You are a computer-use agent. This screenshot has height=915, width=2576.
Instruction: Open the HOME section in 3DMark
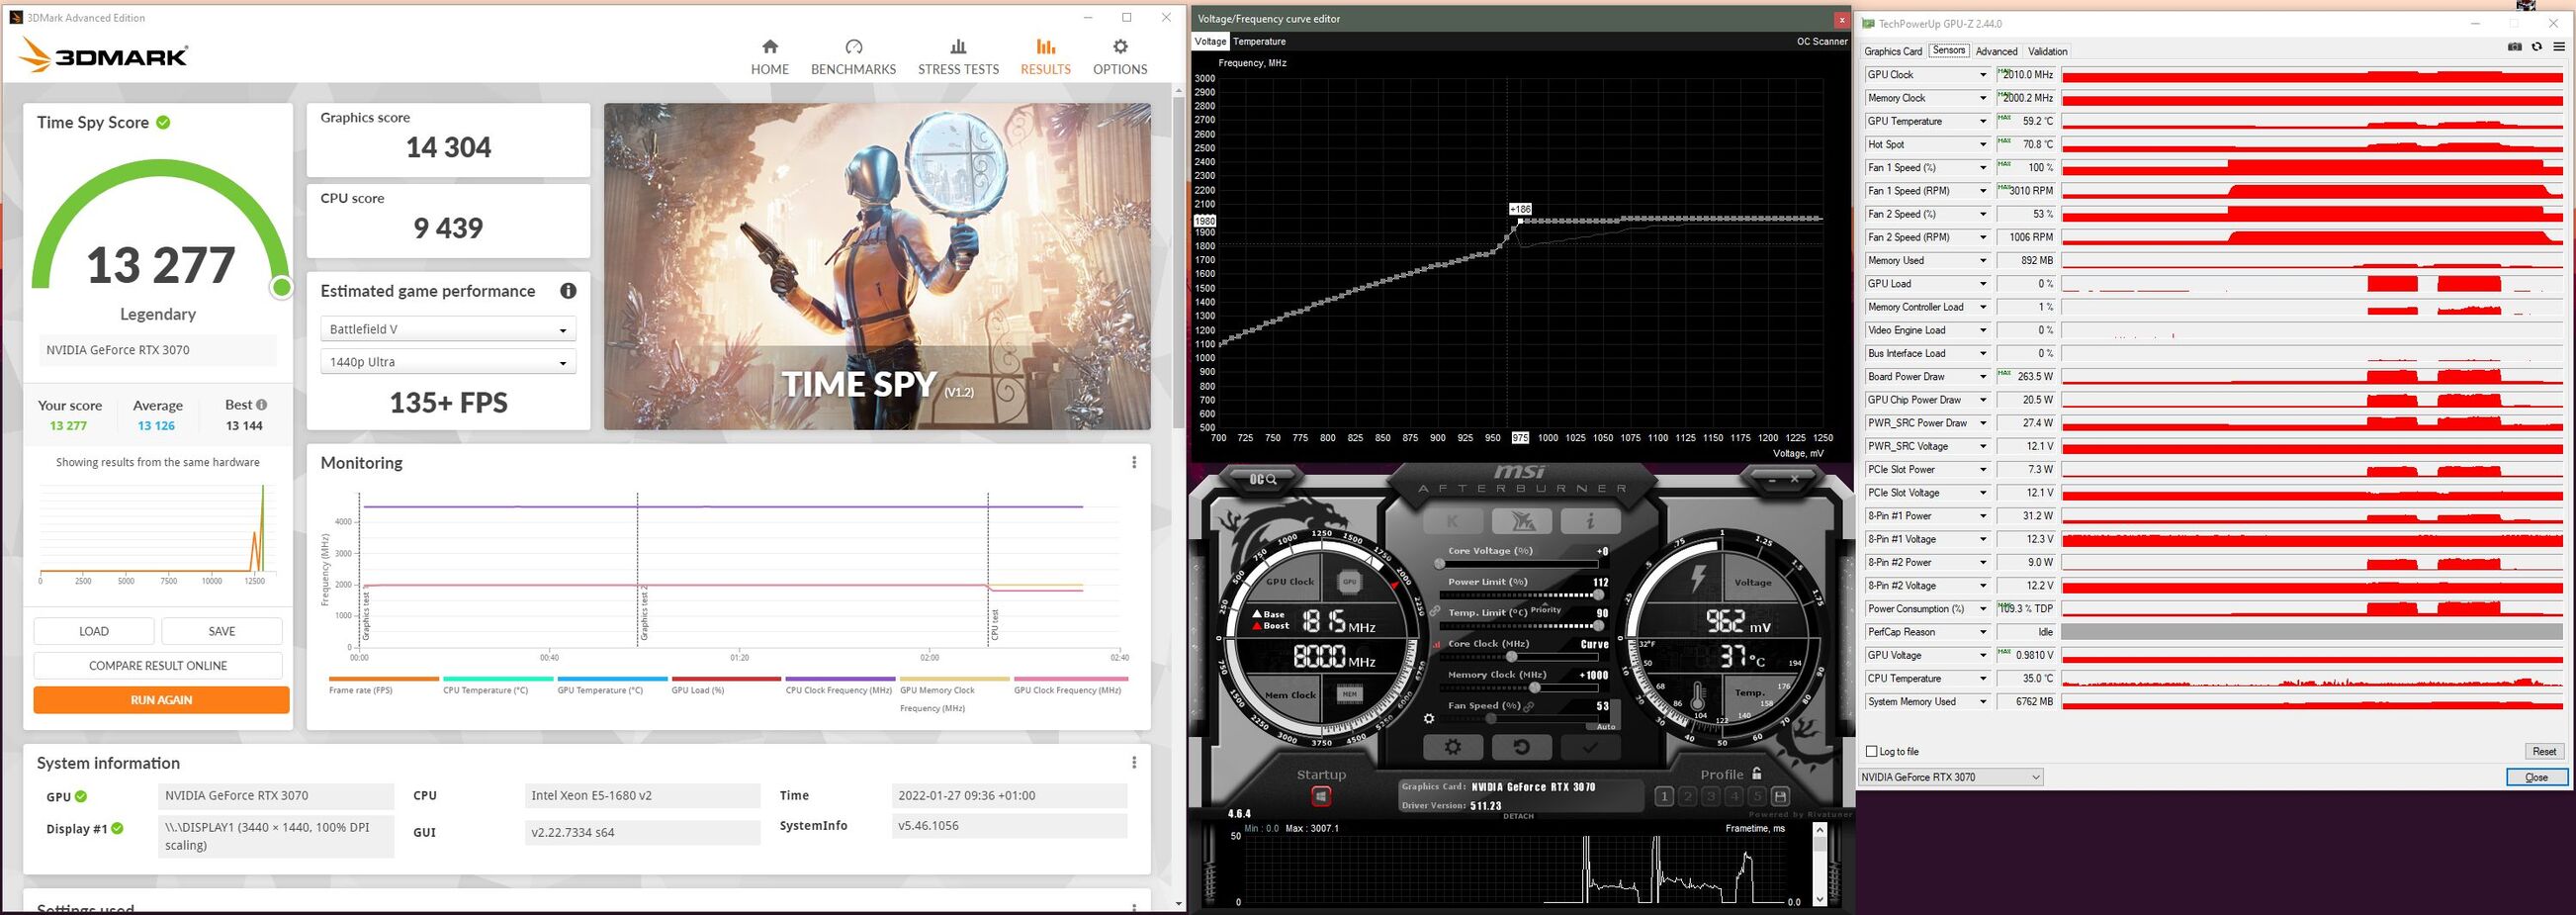pos(769,57)
